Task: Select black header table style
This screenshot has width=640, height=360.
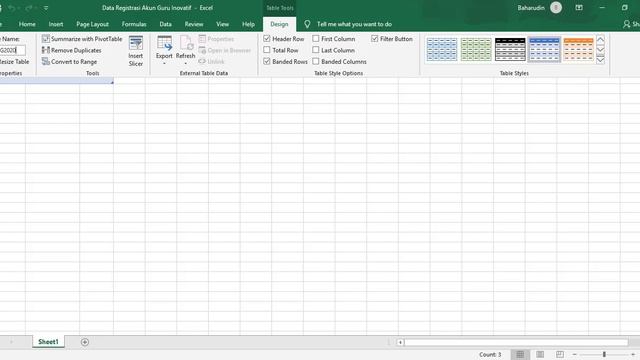Action: pyautogui.click(x=510, y=49)
